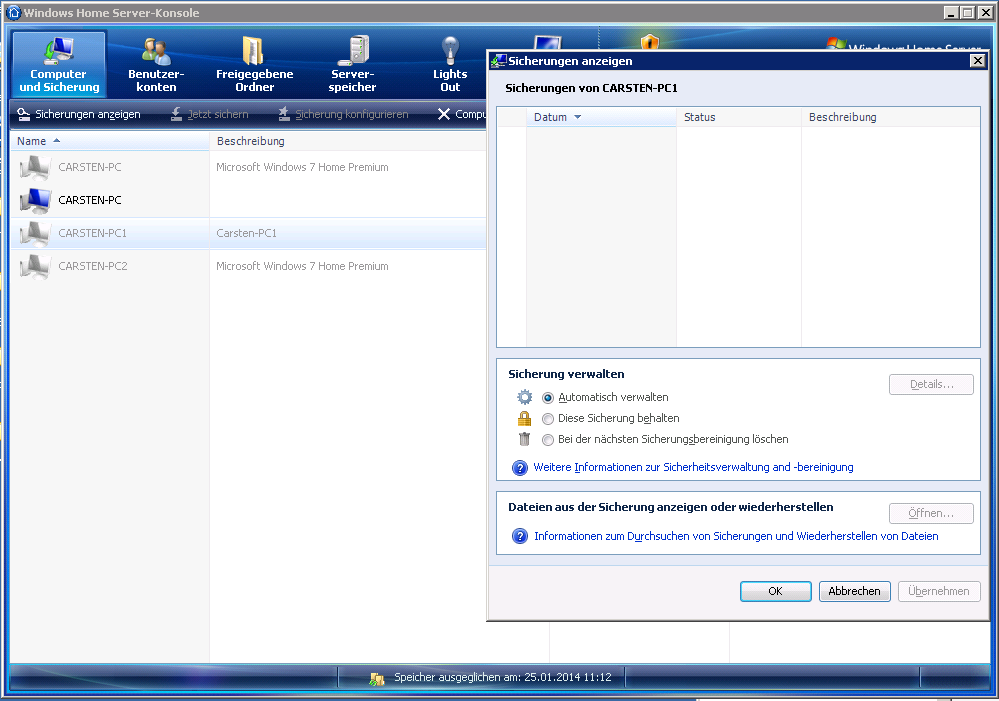Click the trash can icon in Sicherung verwalten
Viewport: 999px width, 701px height.
[x=524, y=439]
